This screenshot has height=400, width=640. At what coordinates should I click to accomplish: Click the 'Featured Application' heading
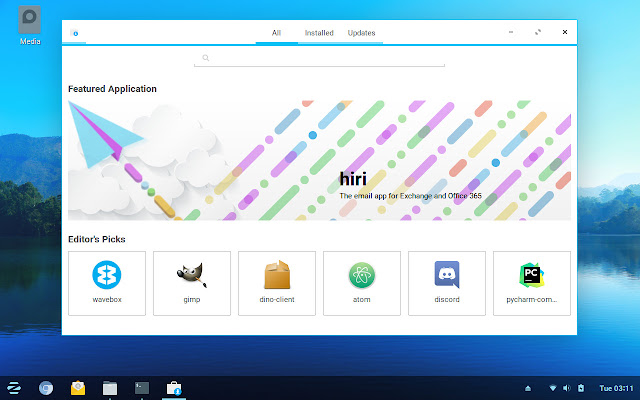click(x=112, y=89)
